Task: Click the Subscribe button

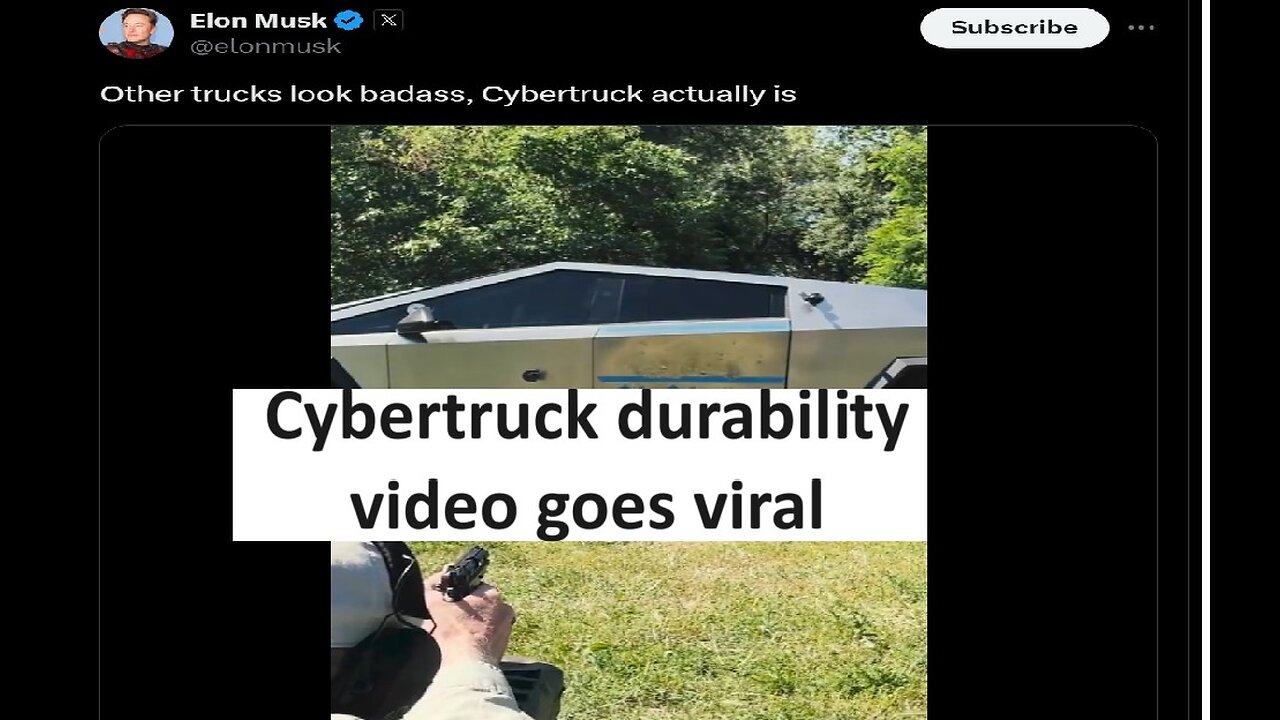Action: 1014,28
